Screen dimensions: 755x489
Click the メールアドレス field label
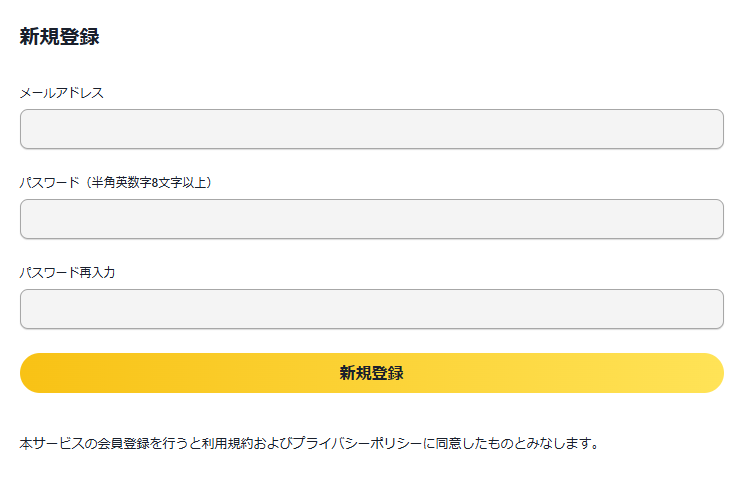click(61, 93)
